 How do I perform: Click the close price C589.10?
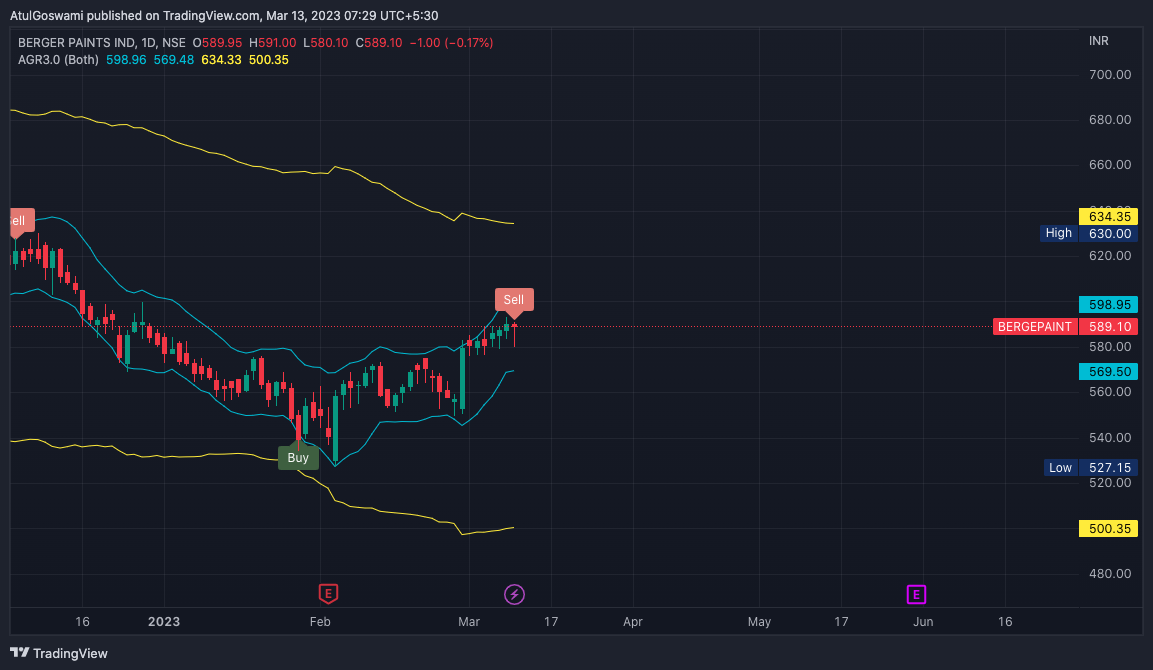[379, 43]
